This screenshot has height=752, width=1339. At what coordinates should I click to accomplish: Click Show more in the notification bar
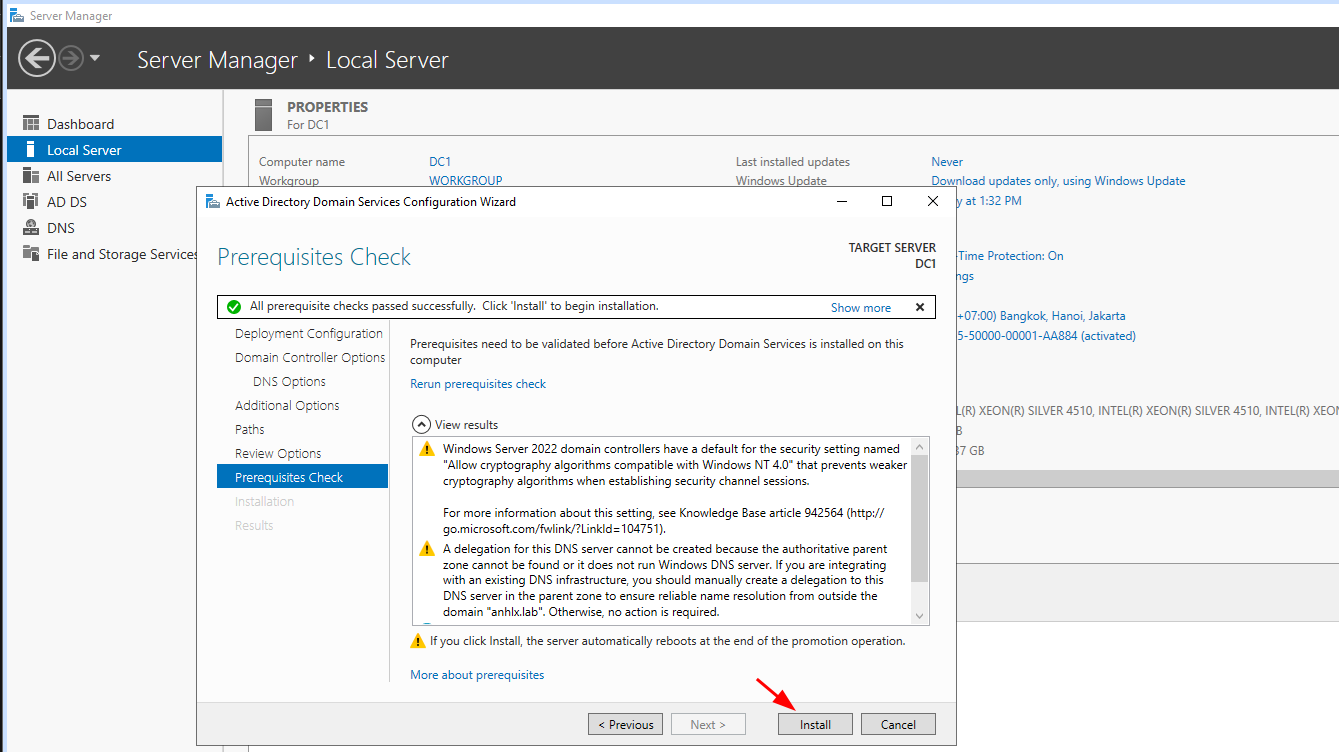pyautogui.click(x=860, y=308)
